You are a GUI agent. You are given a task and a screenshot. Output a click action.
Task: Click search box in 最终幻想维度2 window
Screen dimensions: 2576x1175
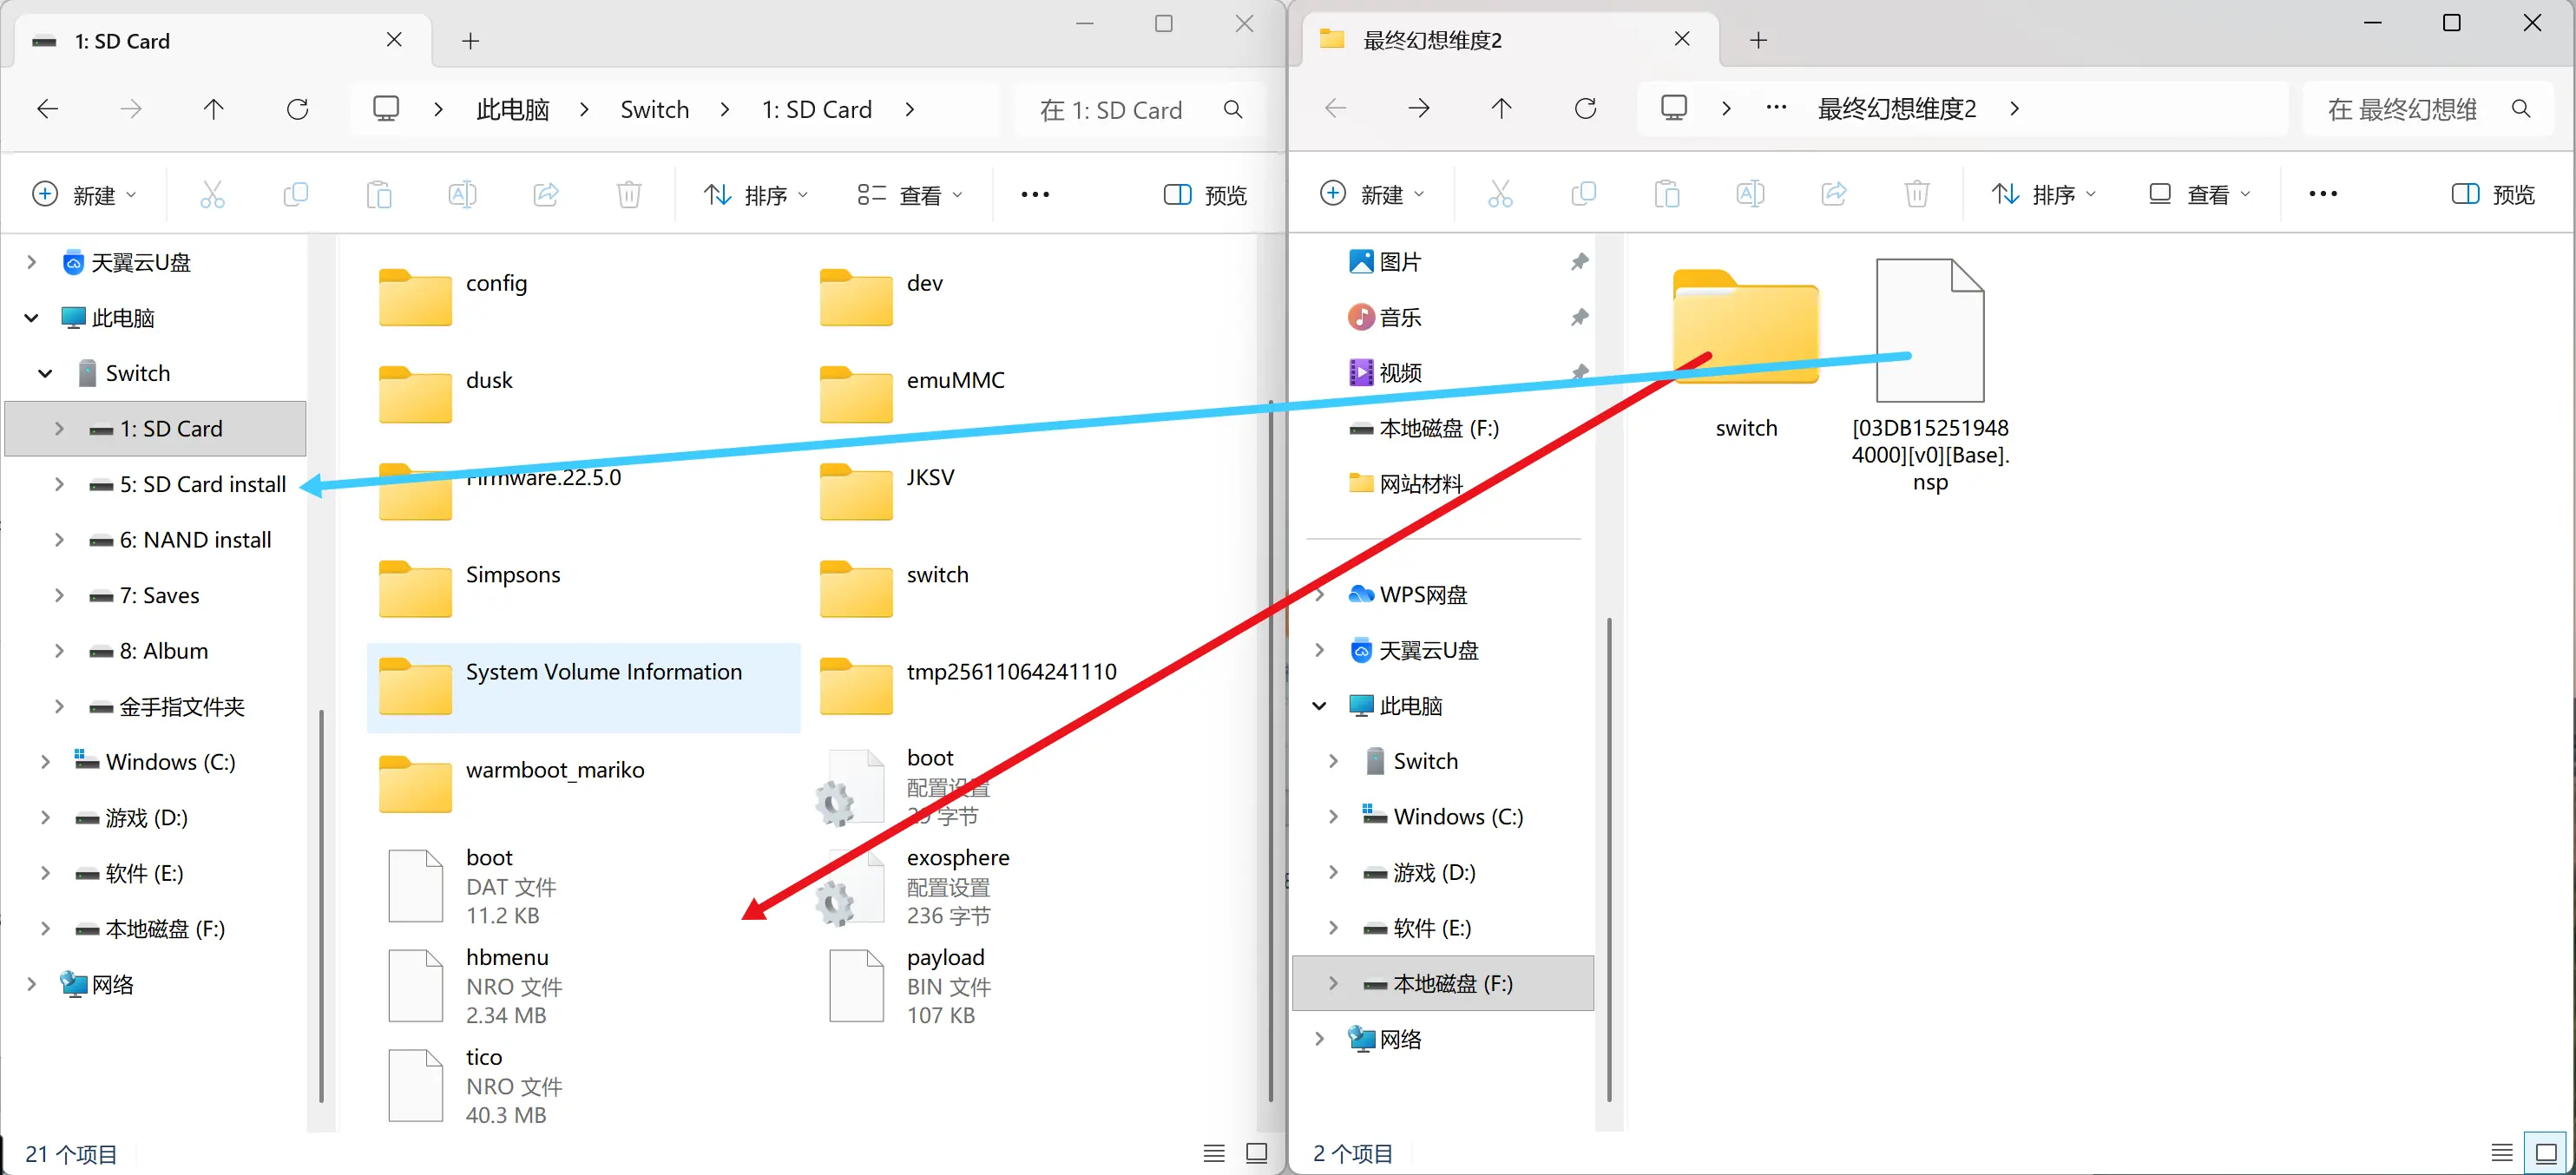2429,109
